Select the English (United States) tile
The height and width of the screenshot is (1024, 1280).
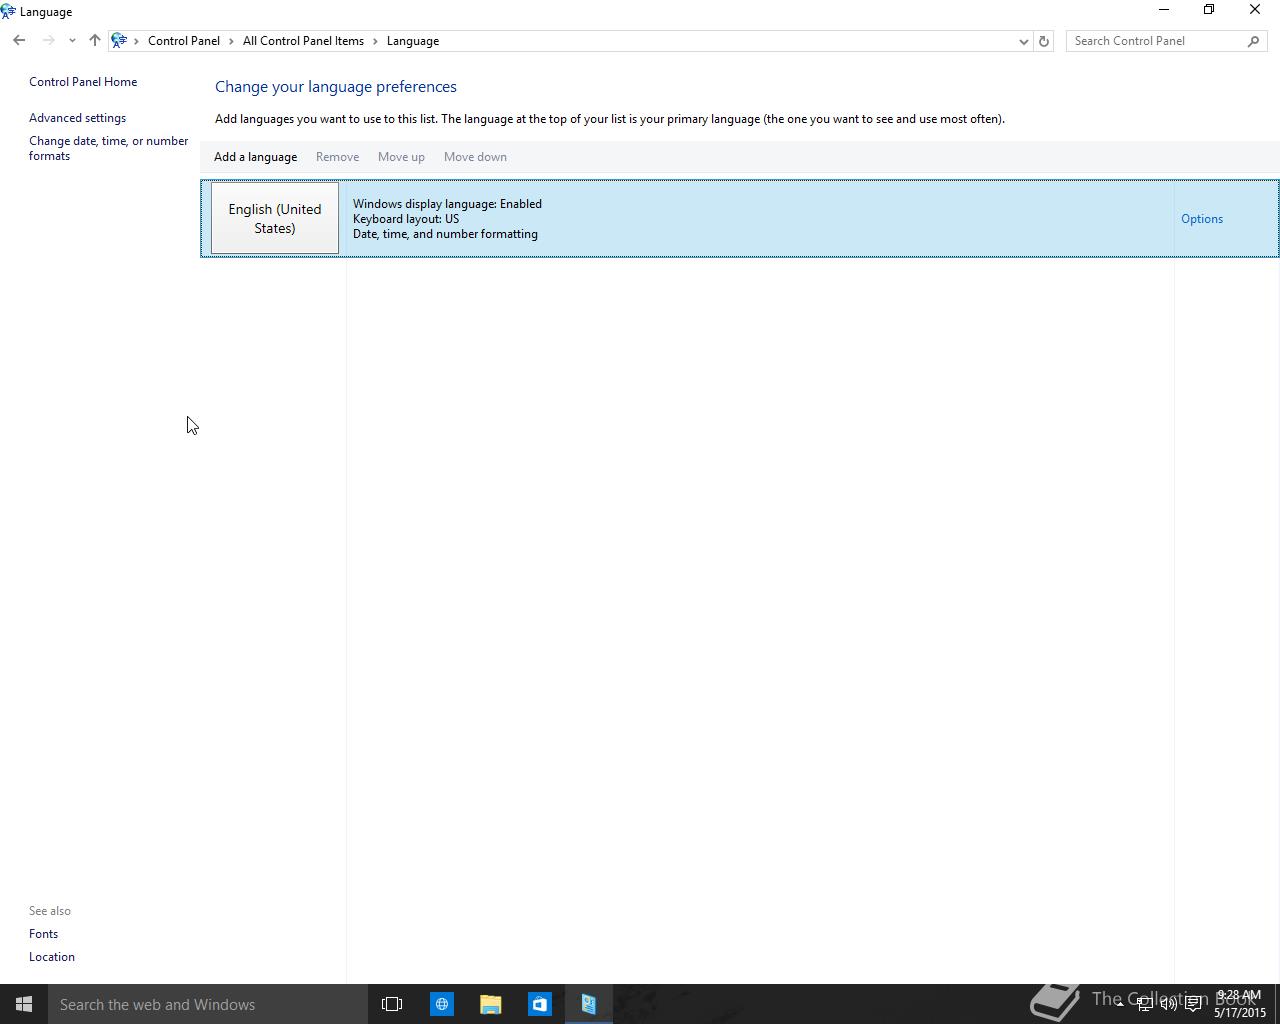(275, 218)
